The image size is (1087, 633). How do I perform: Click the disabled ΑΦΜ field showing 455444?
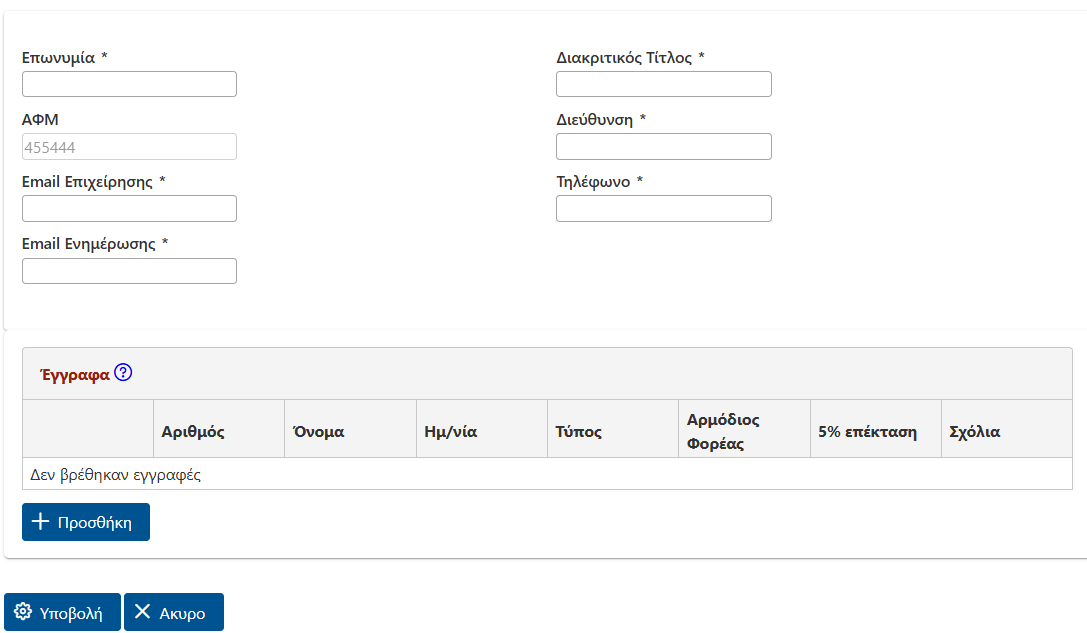point(129,146)
